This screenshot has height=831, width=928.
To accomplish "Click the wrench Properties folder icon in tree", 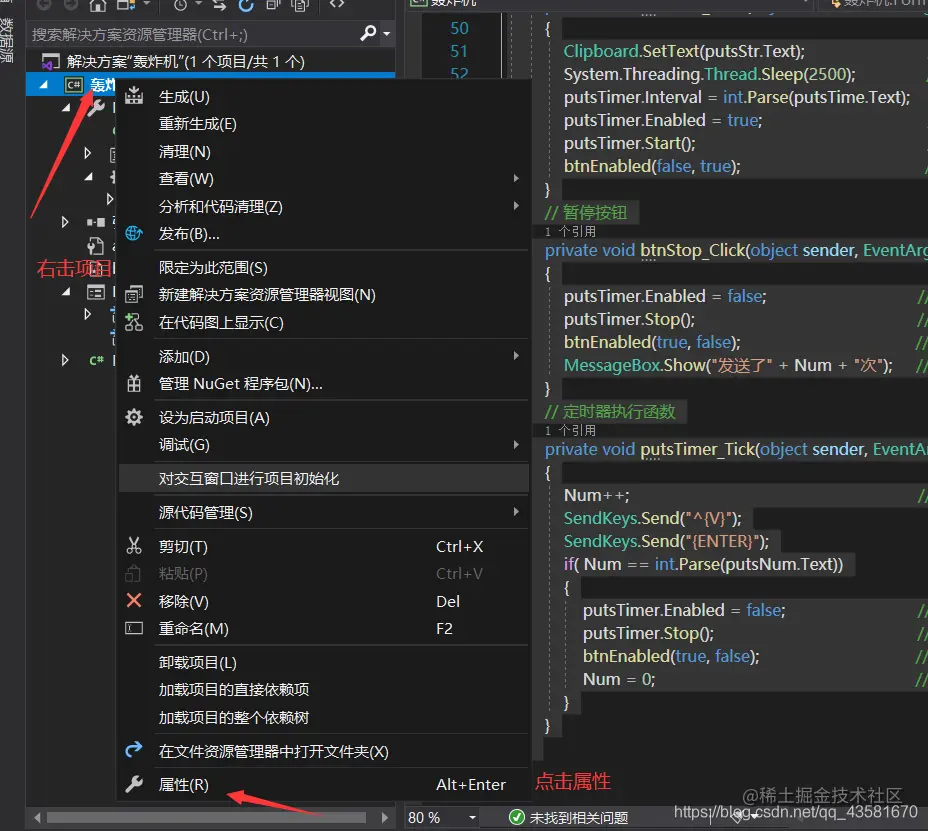I will point(96,108).
